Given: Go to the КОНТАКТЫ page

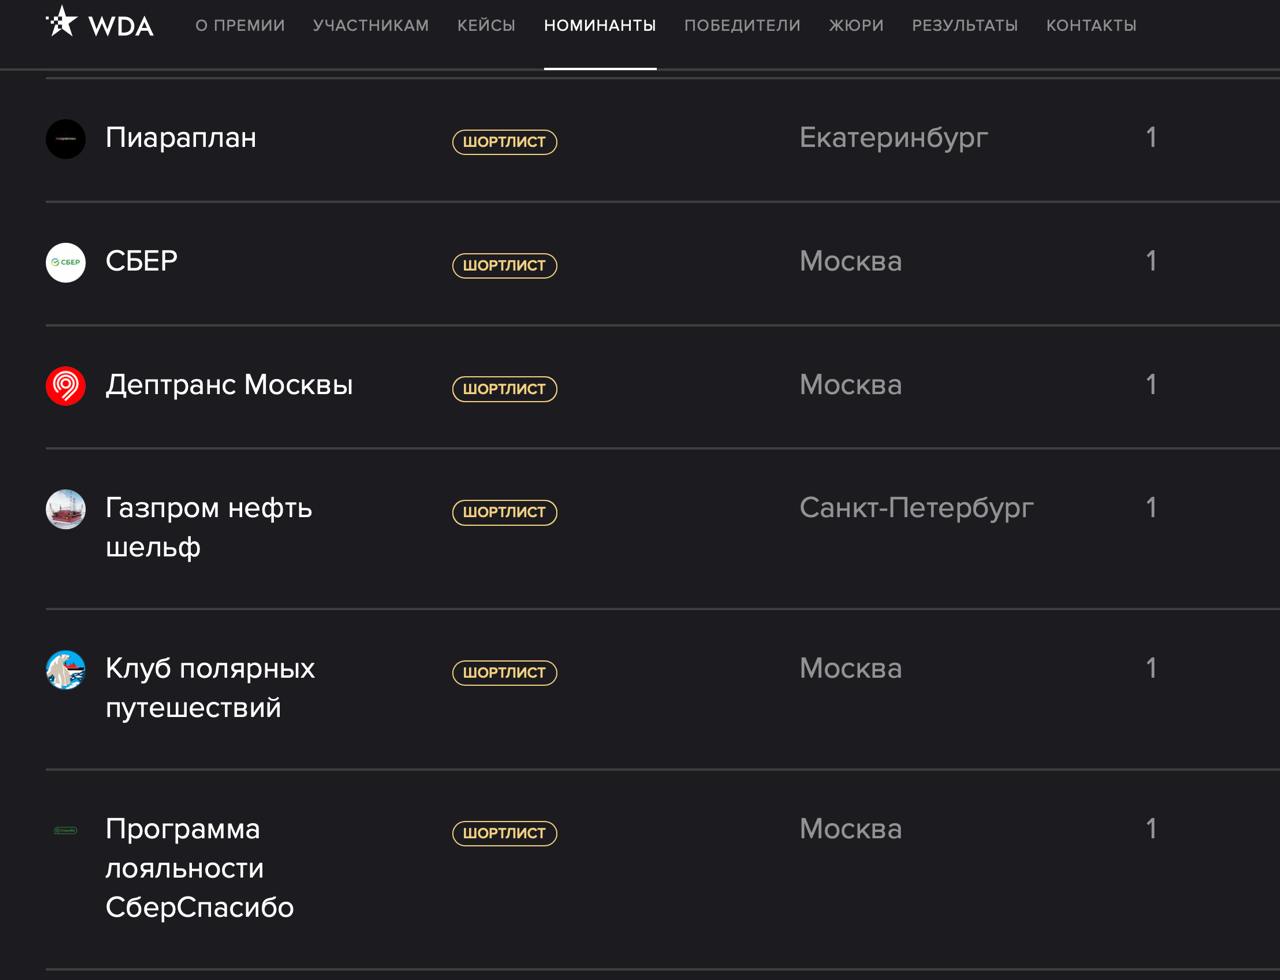Looking at the screenshot, I should (1091, 26).
